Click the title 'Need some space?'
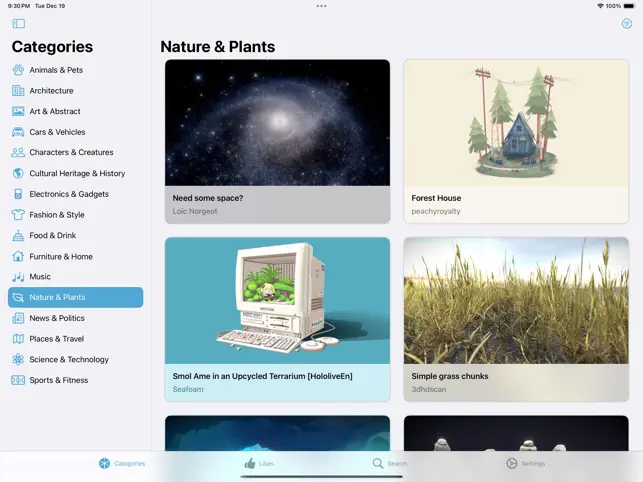Screen dimensions: 643x482 [208, 198]
